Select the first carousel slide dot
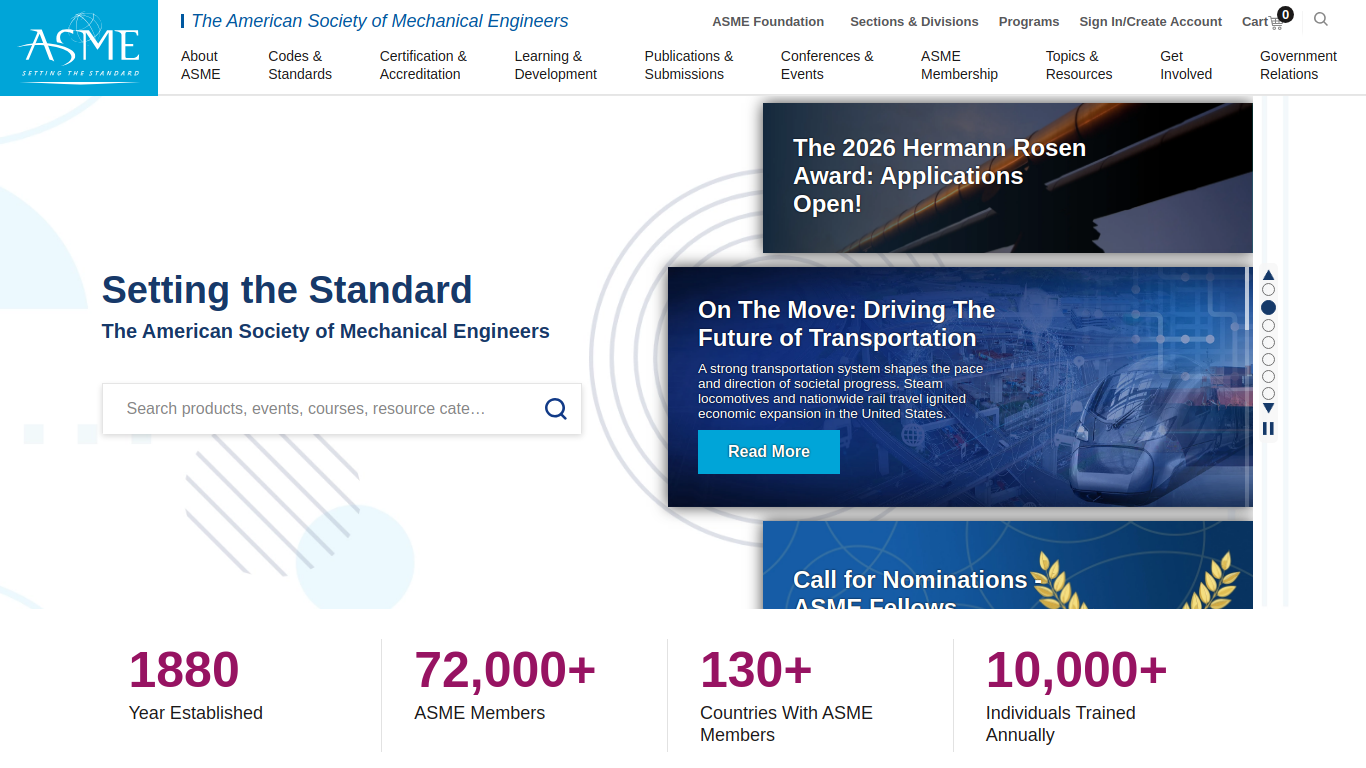The height and width of the screenshot is (768, 1366). point(1268,290)
